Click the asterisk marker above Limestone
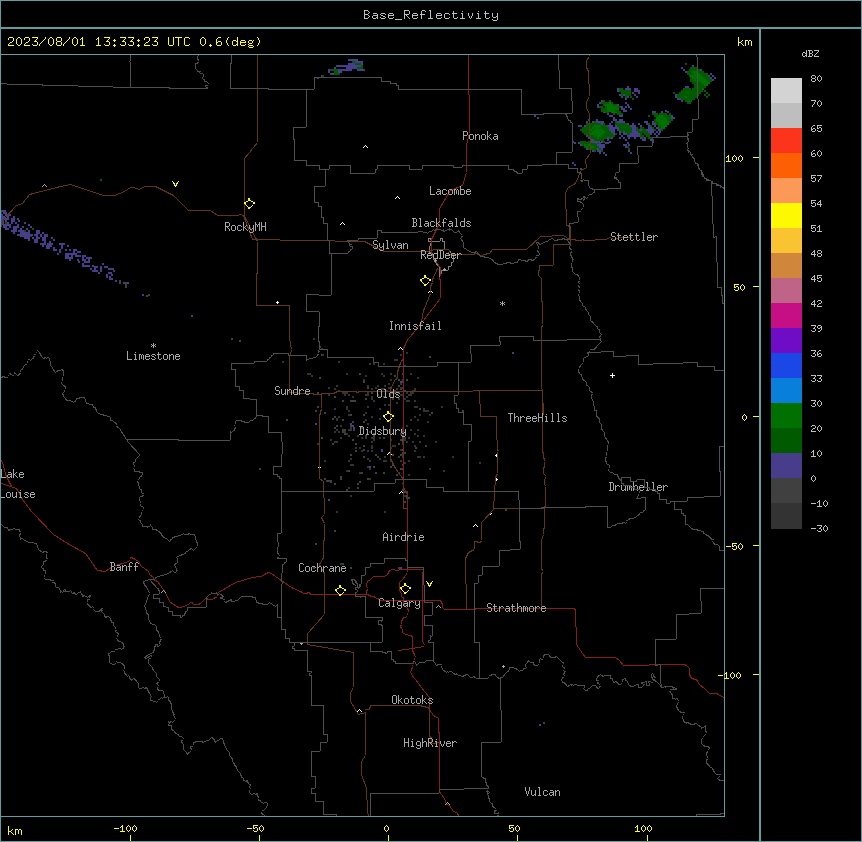 153,345
